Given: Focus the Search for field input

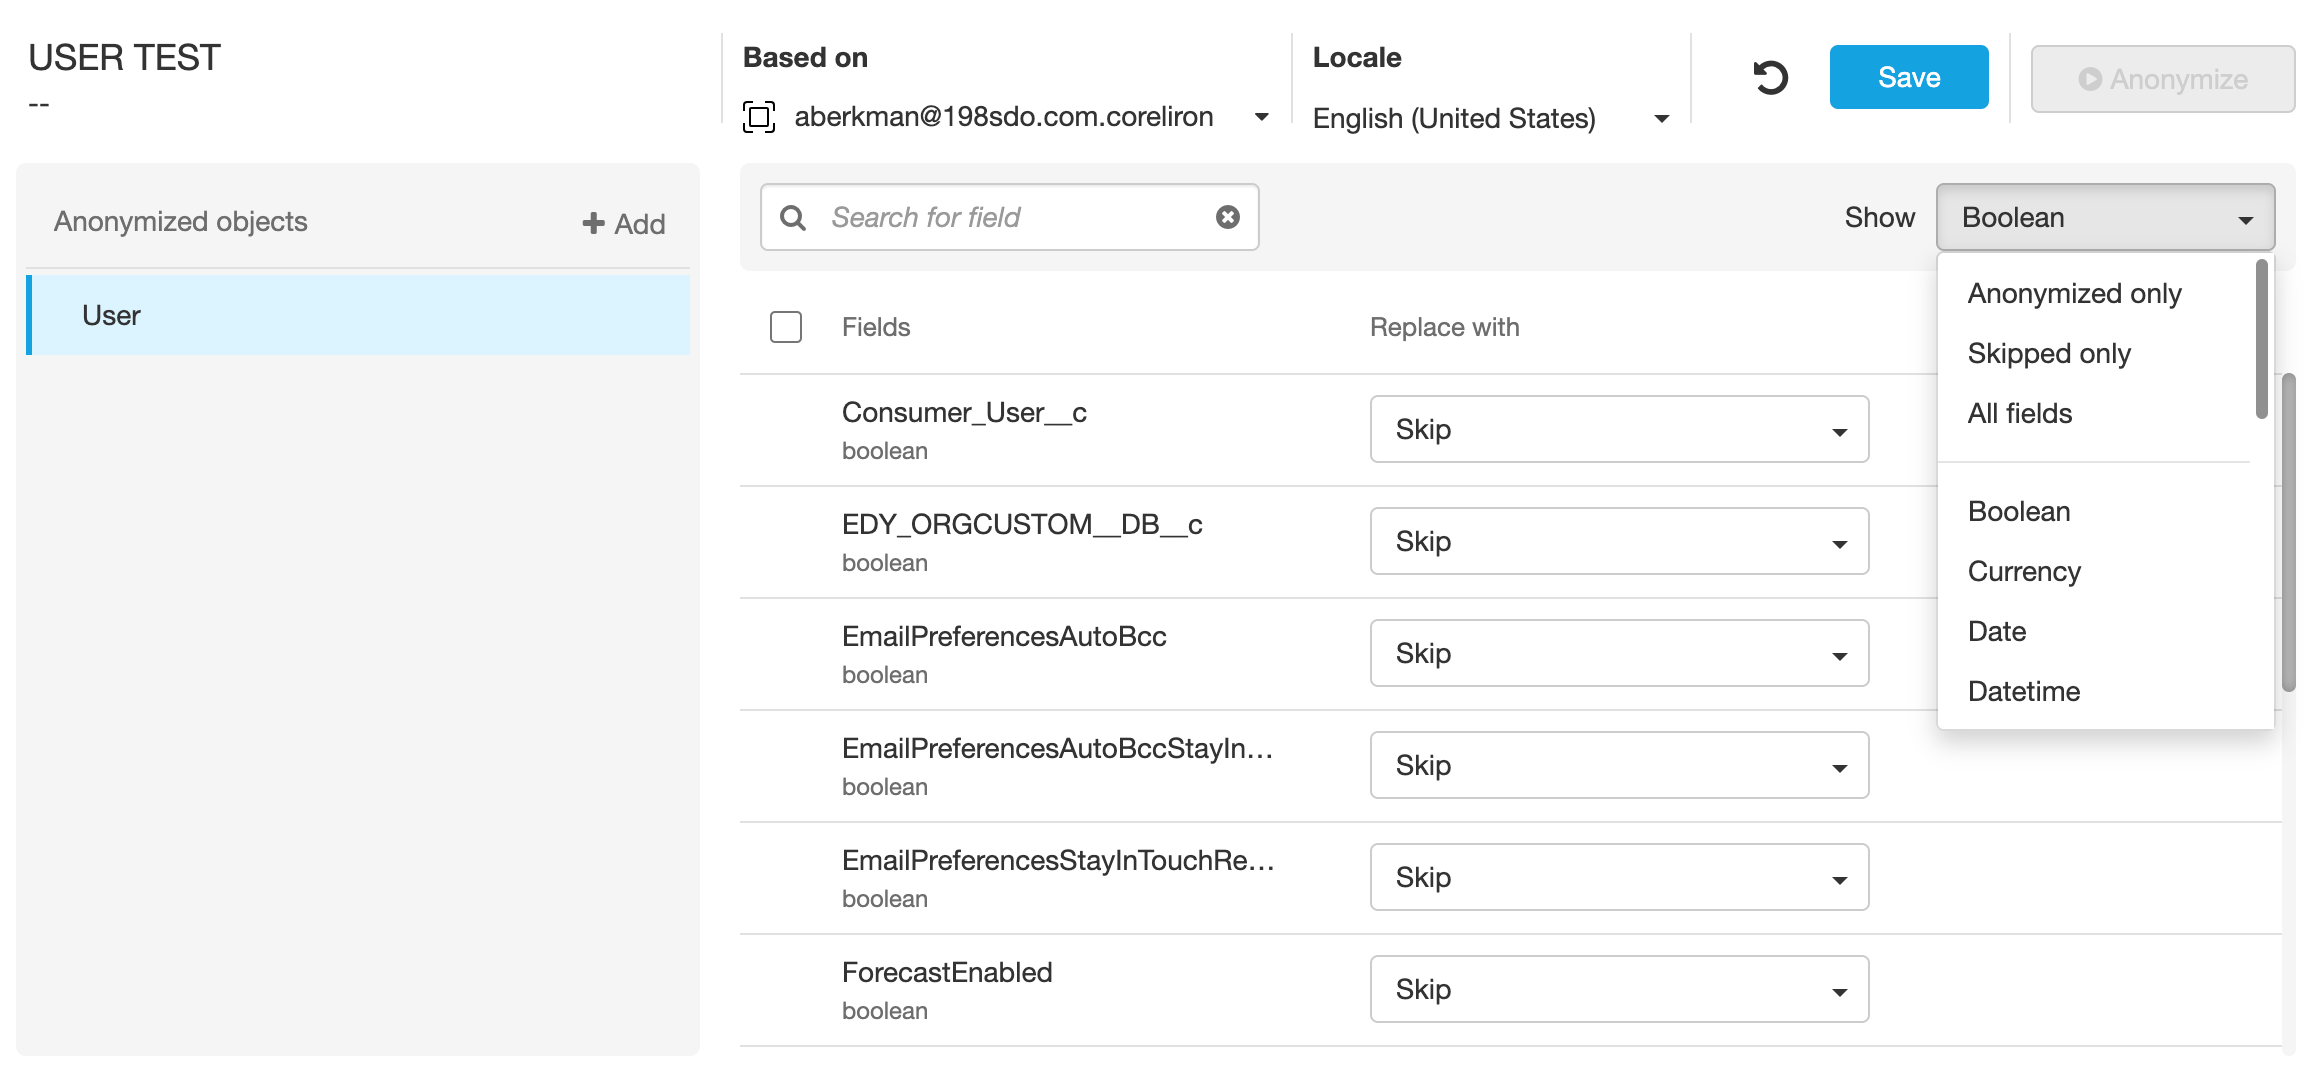Looking at the screenshot, I should [x=1010, y=217].
